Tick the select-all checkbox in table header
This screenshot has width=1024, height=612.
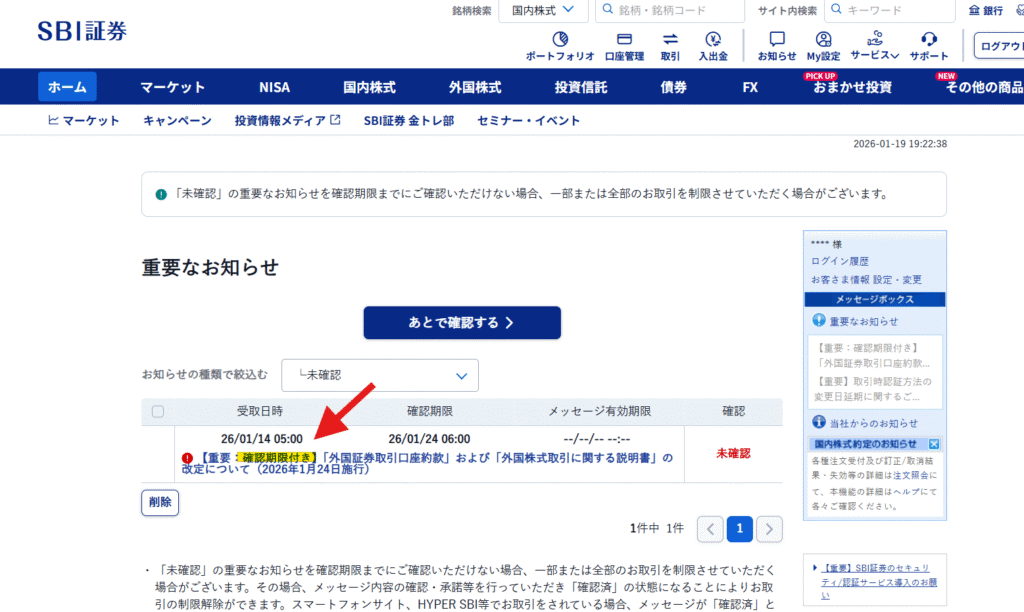[x=158, y=411]
